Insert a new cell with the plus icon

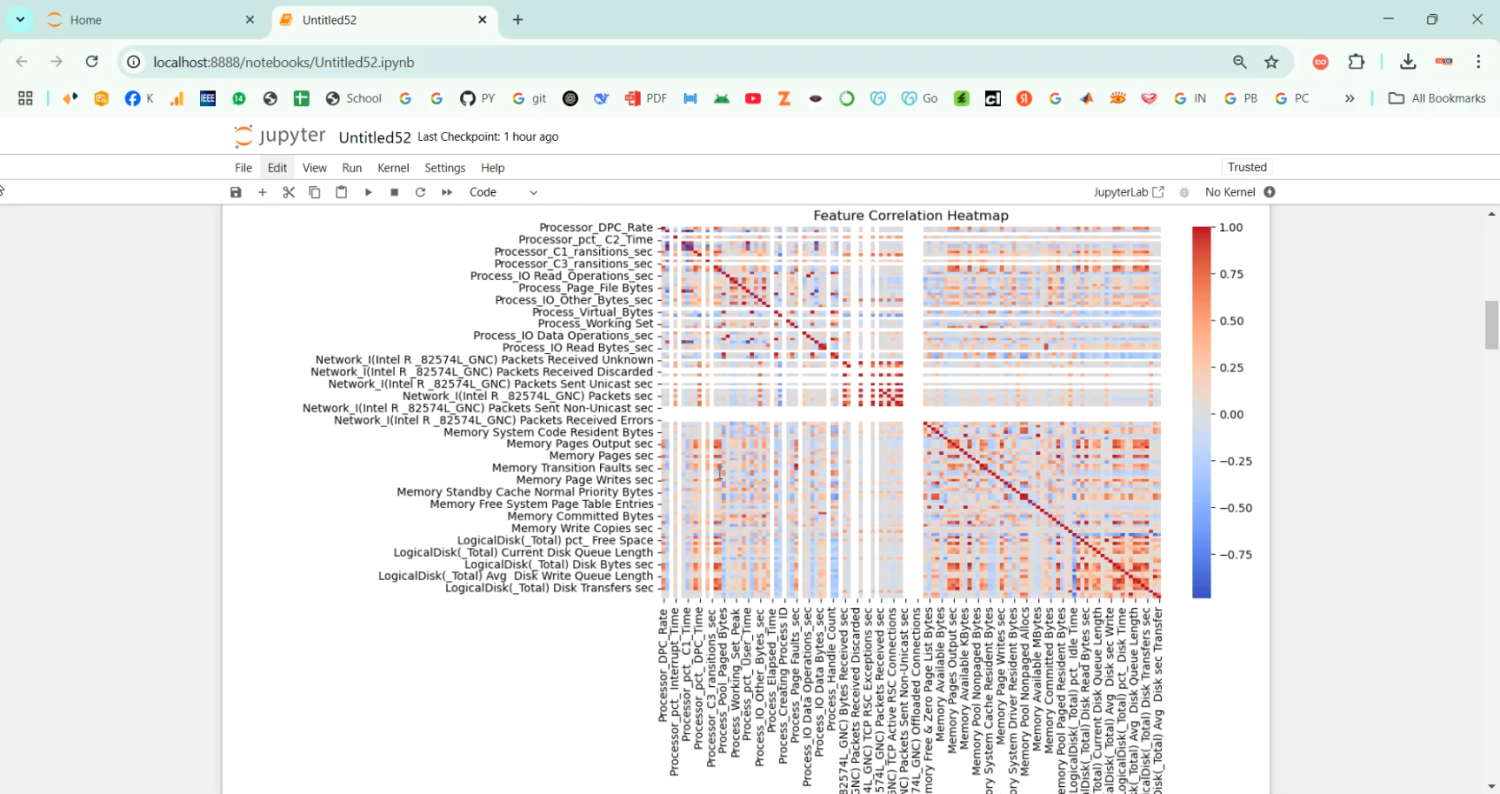262,192
